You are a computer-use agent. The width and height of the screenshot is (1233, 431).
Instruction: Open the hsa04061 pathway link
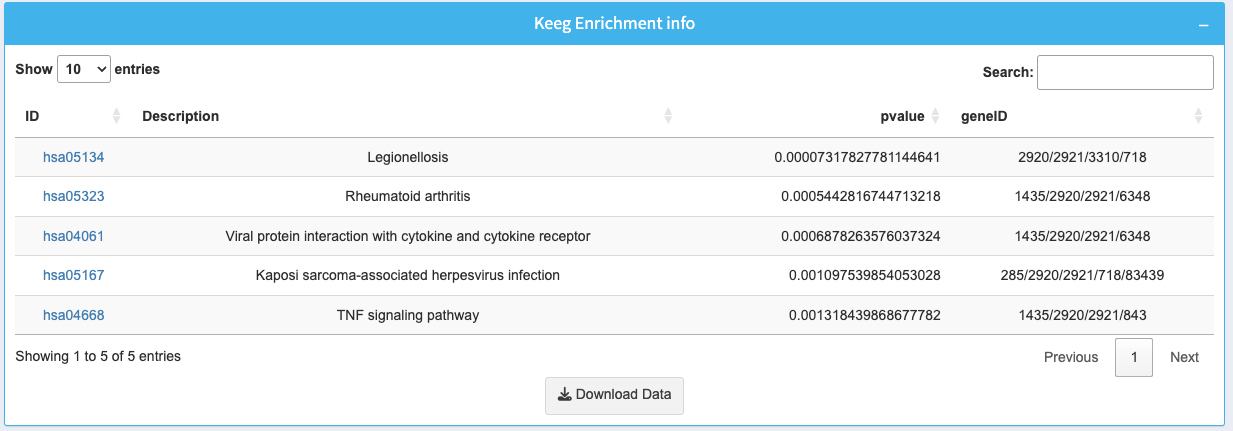click(x=73, y=236)
